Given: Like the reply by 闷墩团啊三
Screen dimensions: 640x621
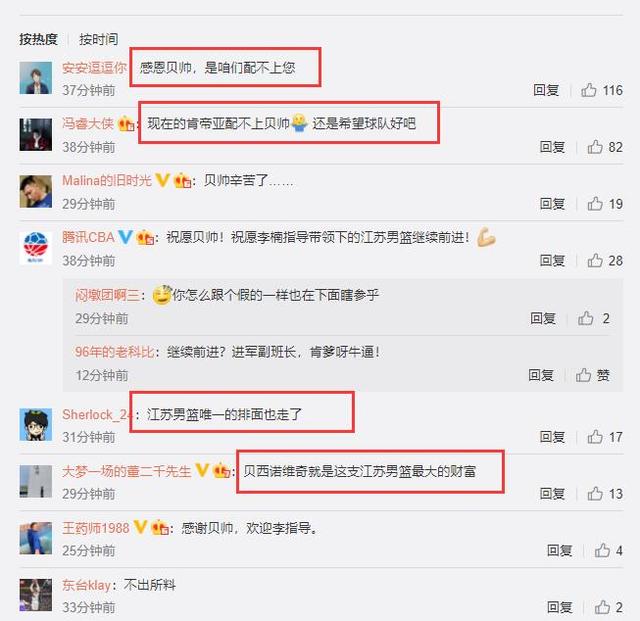Looking at the screenshot, I should [585, 318].
